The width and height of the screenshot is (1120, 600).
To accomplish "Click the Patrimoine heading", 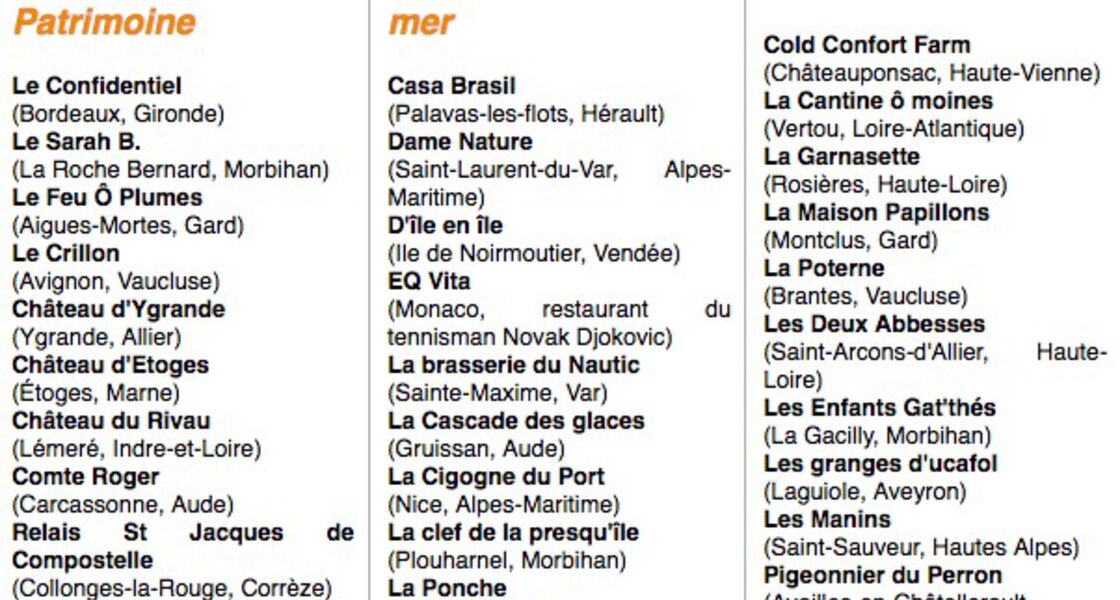I will coord(104,21).
